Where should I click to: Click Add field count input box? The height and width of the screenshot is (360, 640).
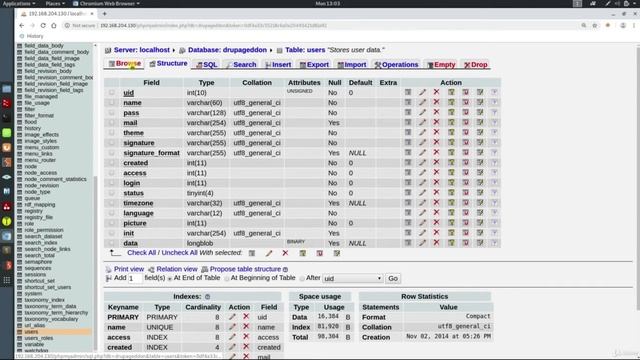click(135, 278)
